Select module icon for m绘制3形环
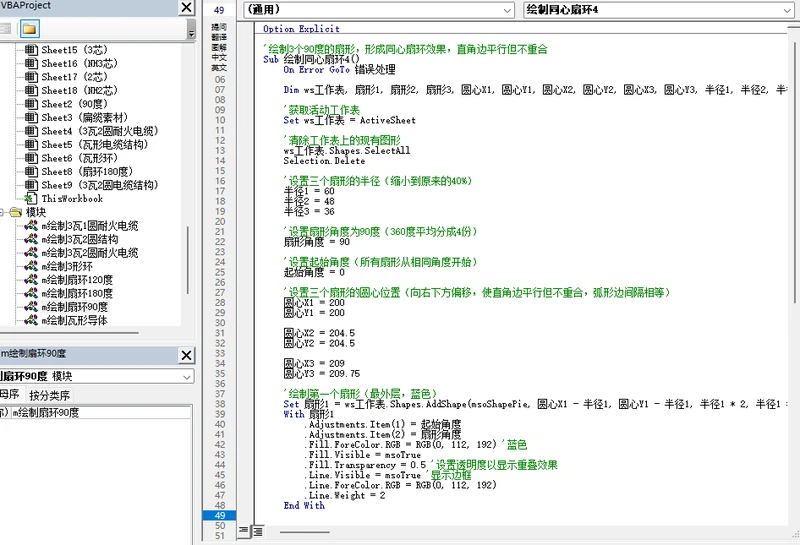Screen dimensions: 800x545 31,266
